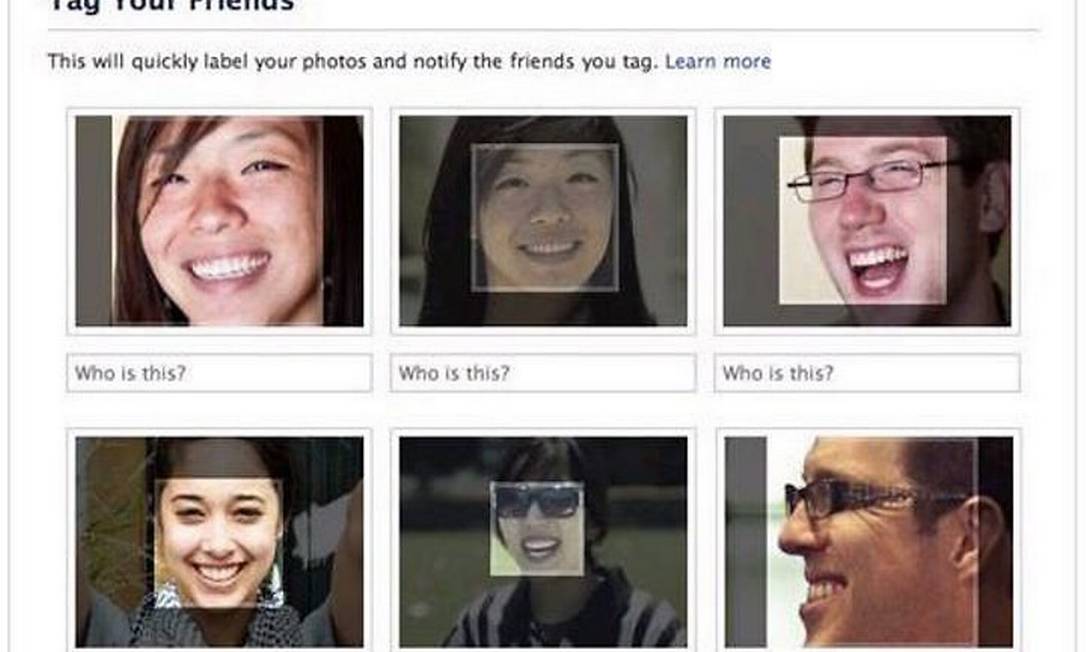Select the profile-view man with glasses thumbnail
This screenshot has height=652, width=1086.
coord(869,542)
